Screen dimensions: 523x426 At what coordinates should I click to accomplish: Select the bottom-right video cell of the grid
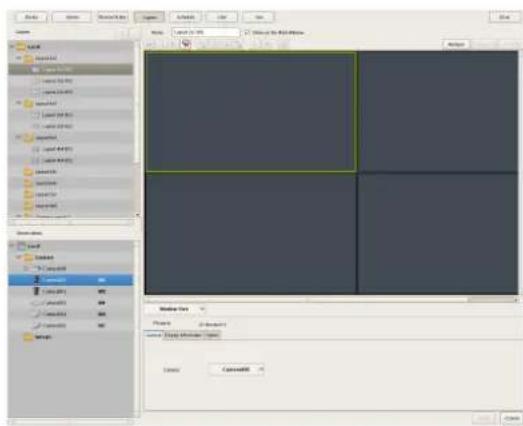click(438, 234)
